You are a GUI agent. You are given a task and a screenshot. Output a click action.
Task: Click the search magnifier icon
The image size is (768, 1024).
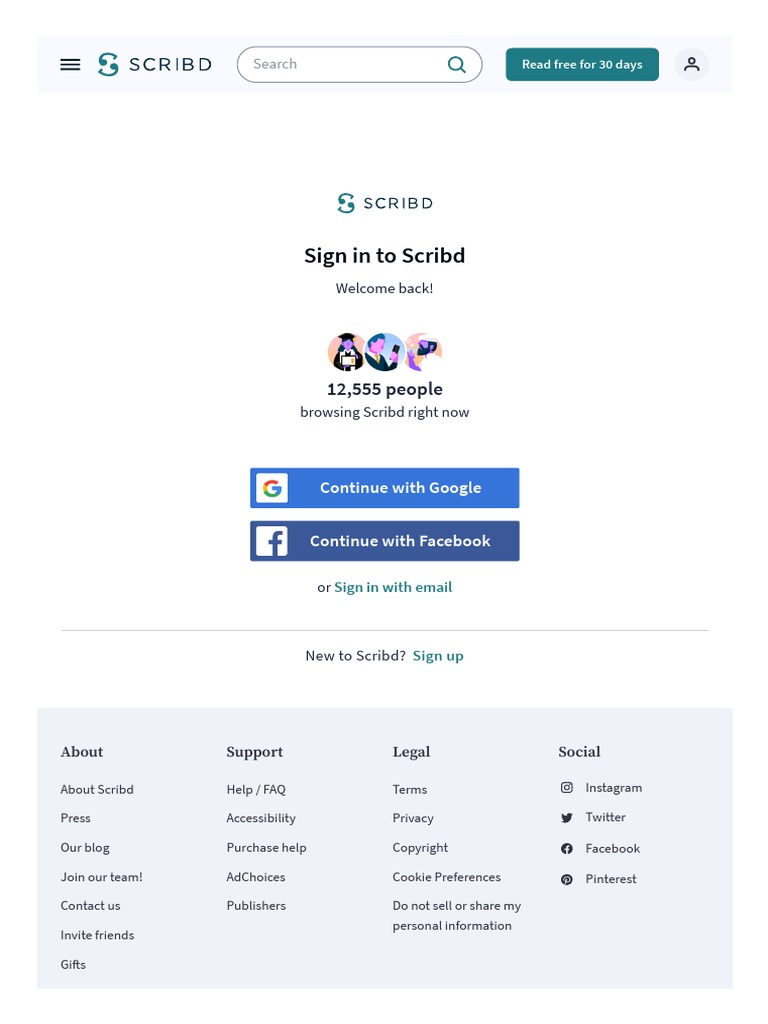point(457,64)
